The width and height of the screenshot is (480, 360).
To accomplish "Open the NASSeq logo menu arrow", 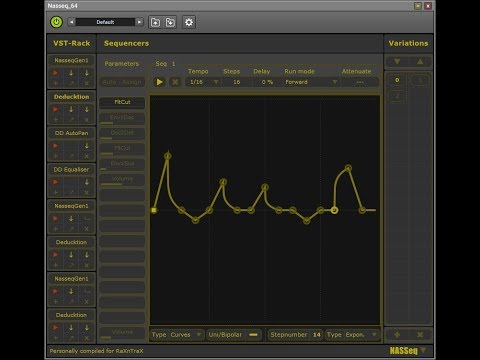I will pyautogui.click(x=423, y=350).
